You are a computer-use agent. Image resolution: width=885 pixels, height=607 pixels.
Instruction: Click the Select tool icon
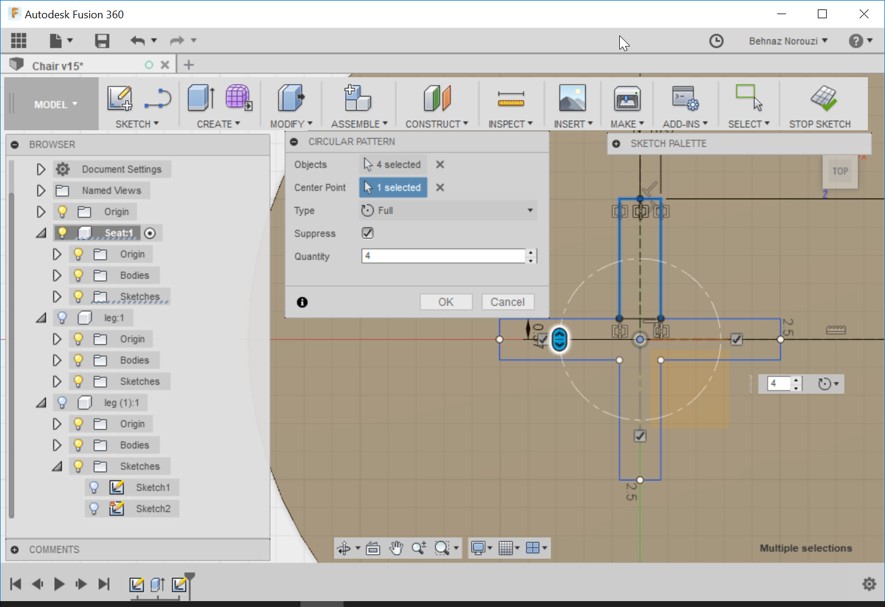click(x=748, y=97)
